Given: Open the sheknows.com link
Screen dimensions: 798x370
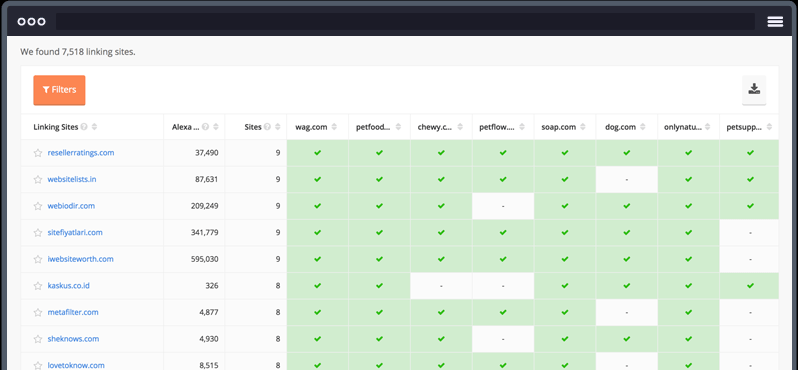Looking at the screenshot, I should point(73,338).
